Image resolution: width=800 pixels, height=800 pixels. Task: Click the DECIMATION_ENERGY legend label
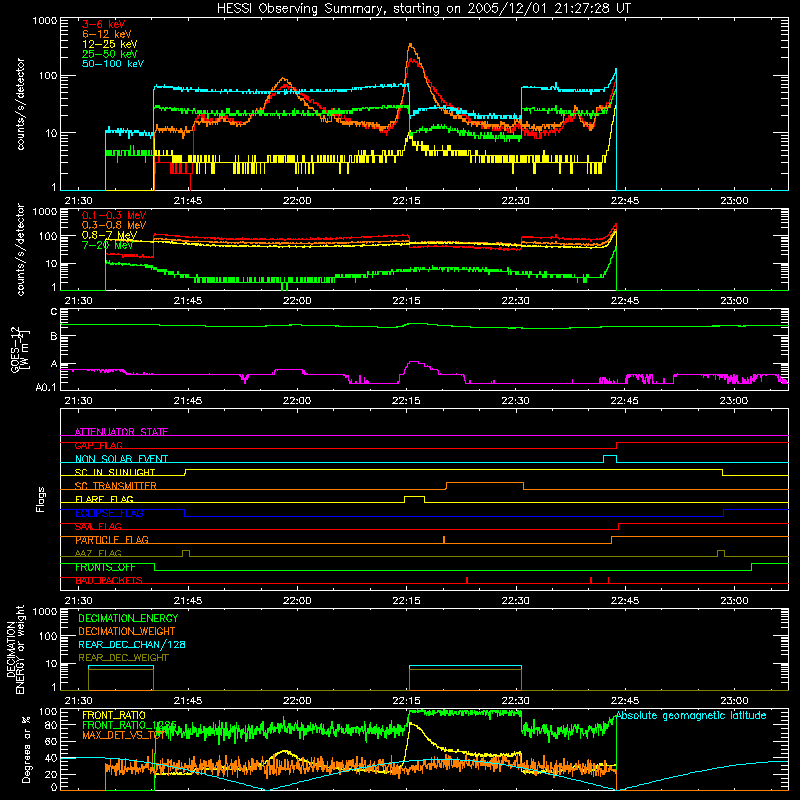(128, 618)
